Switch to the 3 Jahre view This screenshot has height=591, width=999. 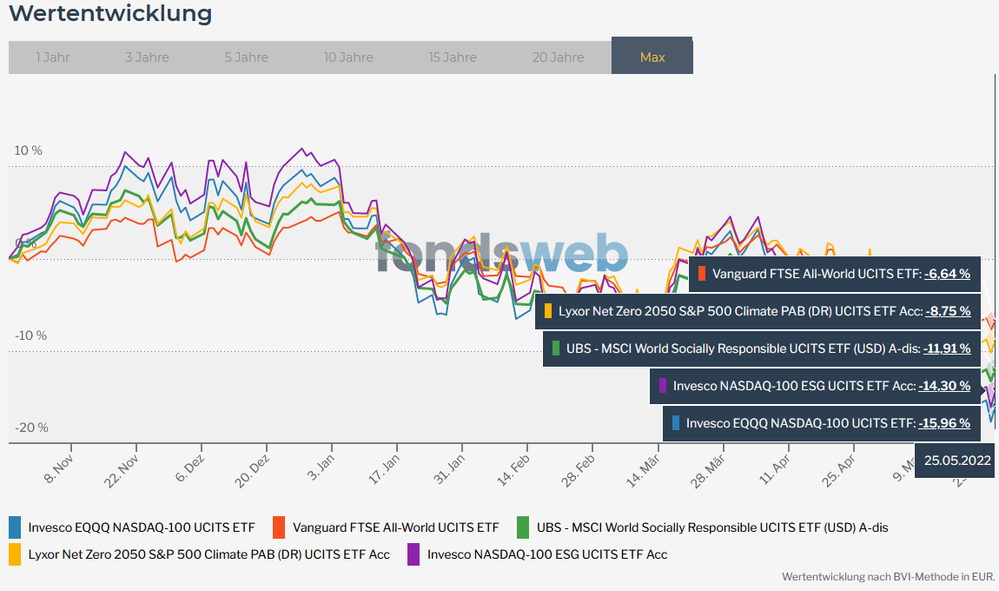pos(146,57)
